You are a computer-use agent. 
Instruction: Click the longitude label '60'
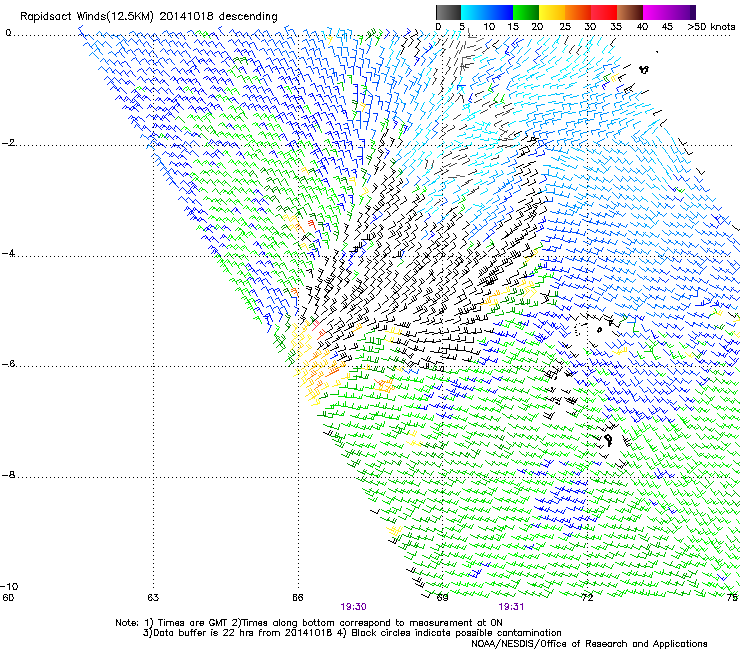8,597
